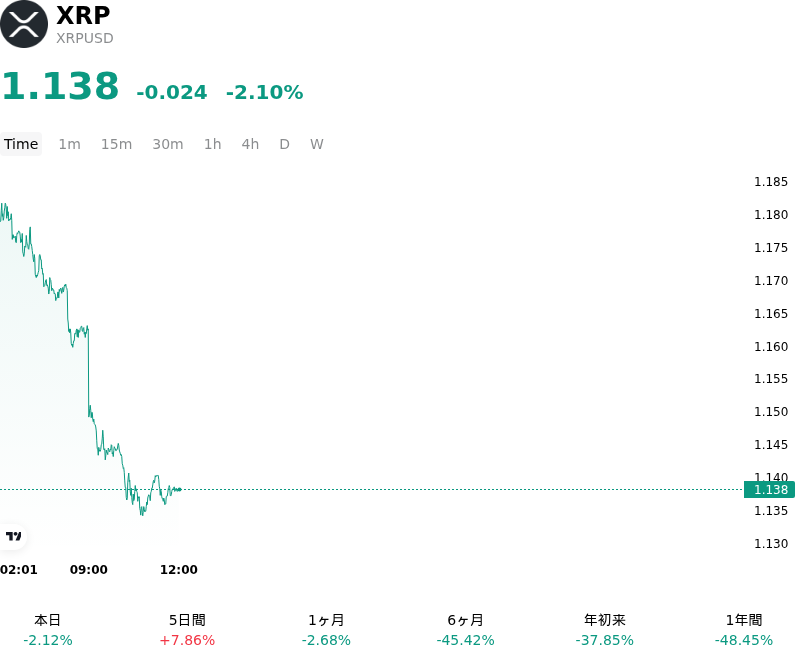Image resolution: width=800 pixels, height=660 pixels.
Task: Switch to daily D interval
Action: point(284,144)
